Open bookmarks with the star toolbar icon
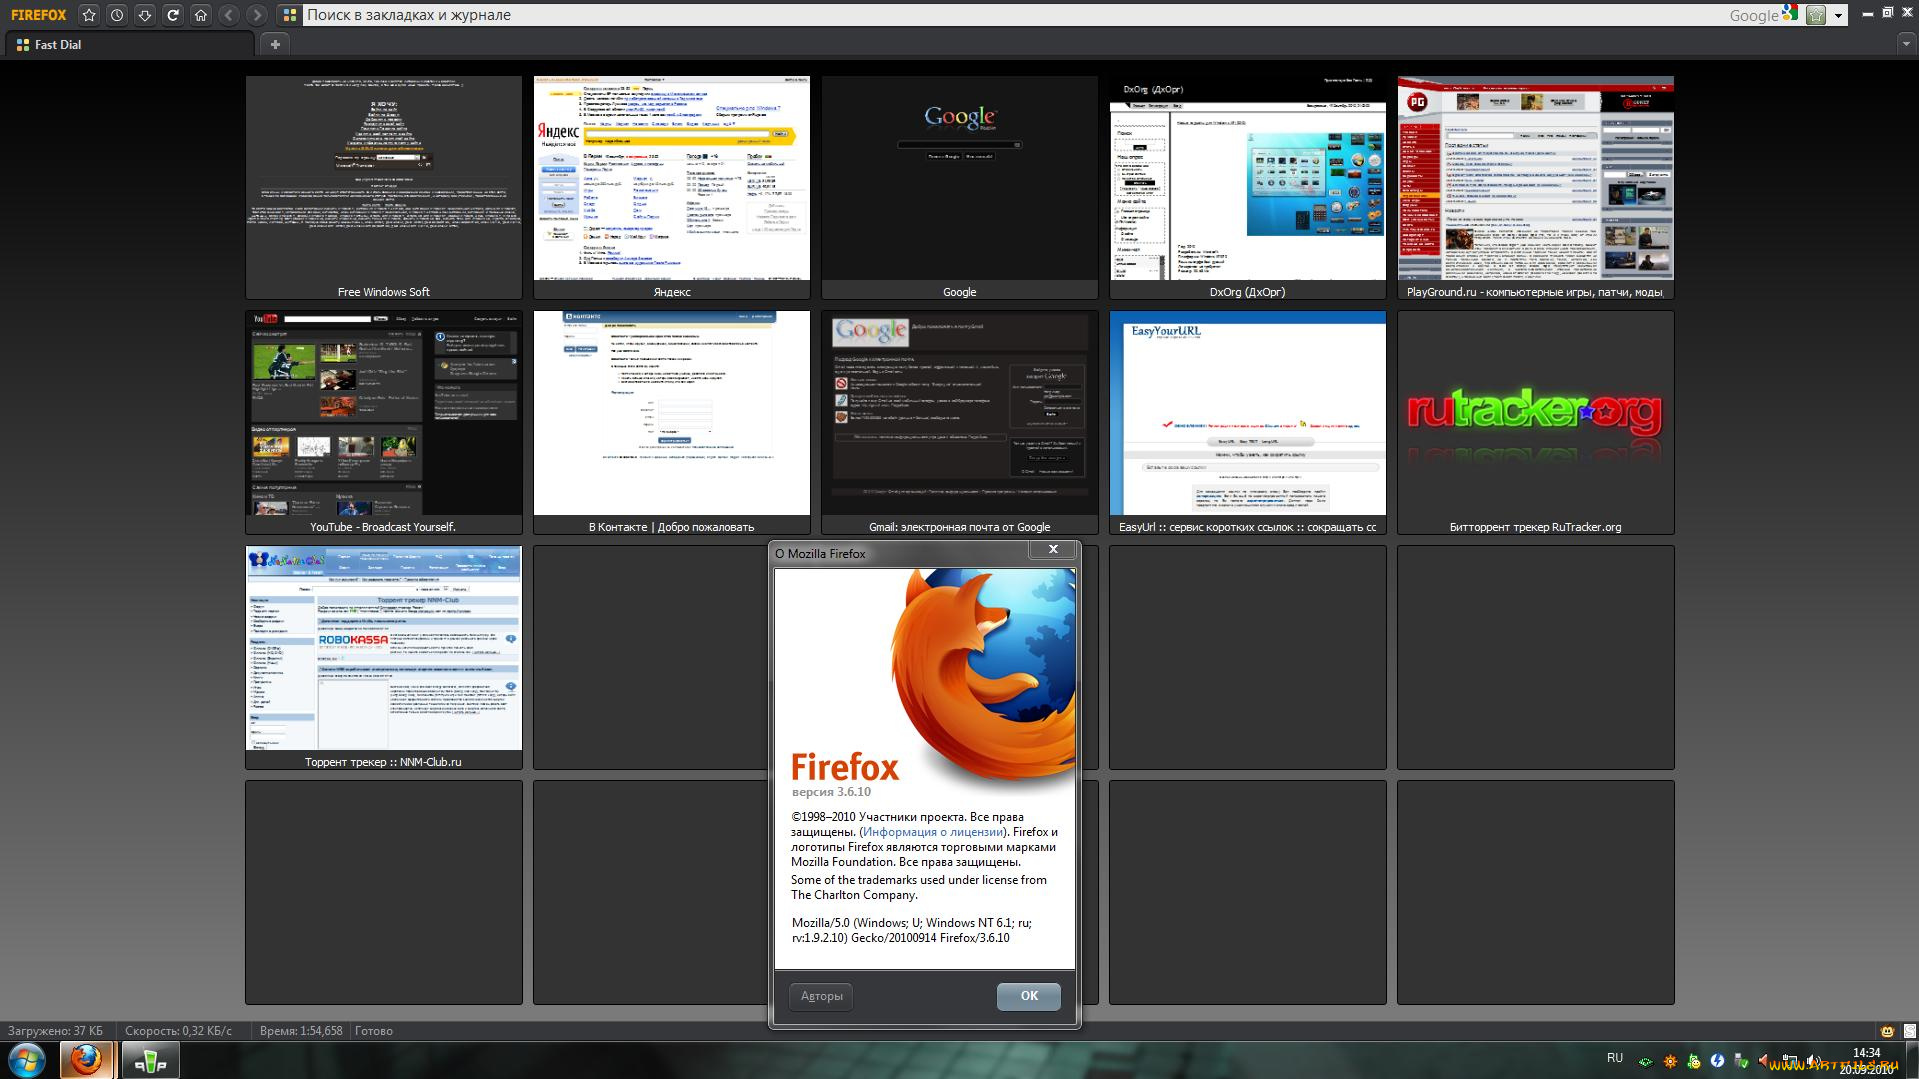Image resolution: width=1919 pixels, height=1079 pixels. 89,15
